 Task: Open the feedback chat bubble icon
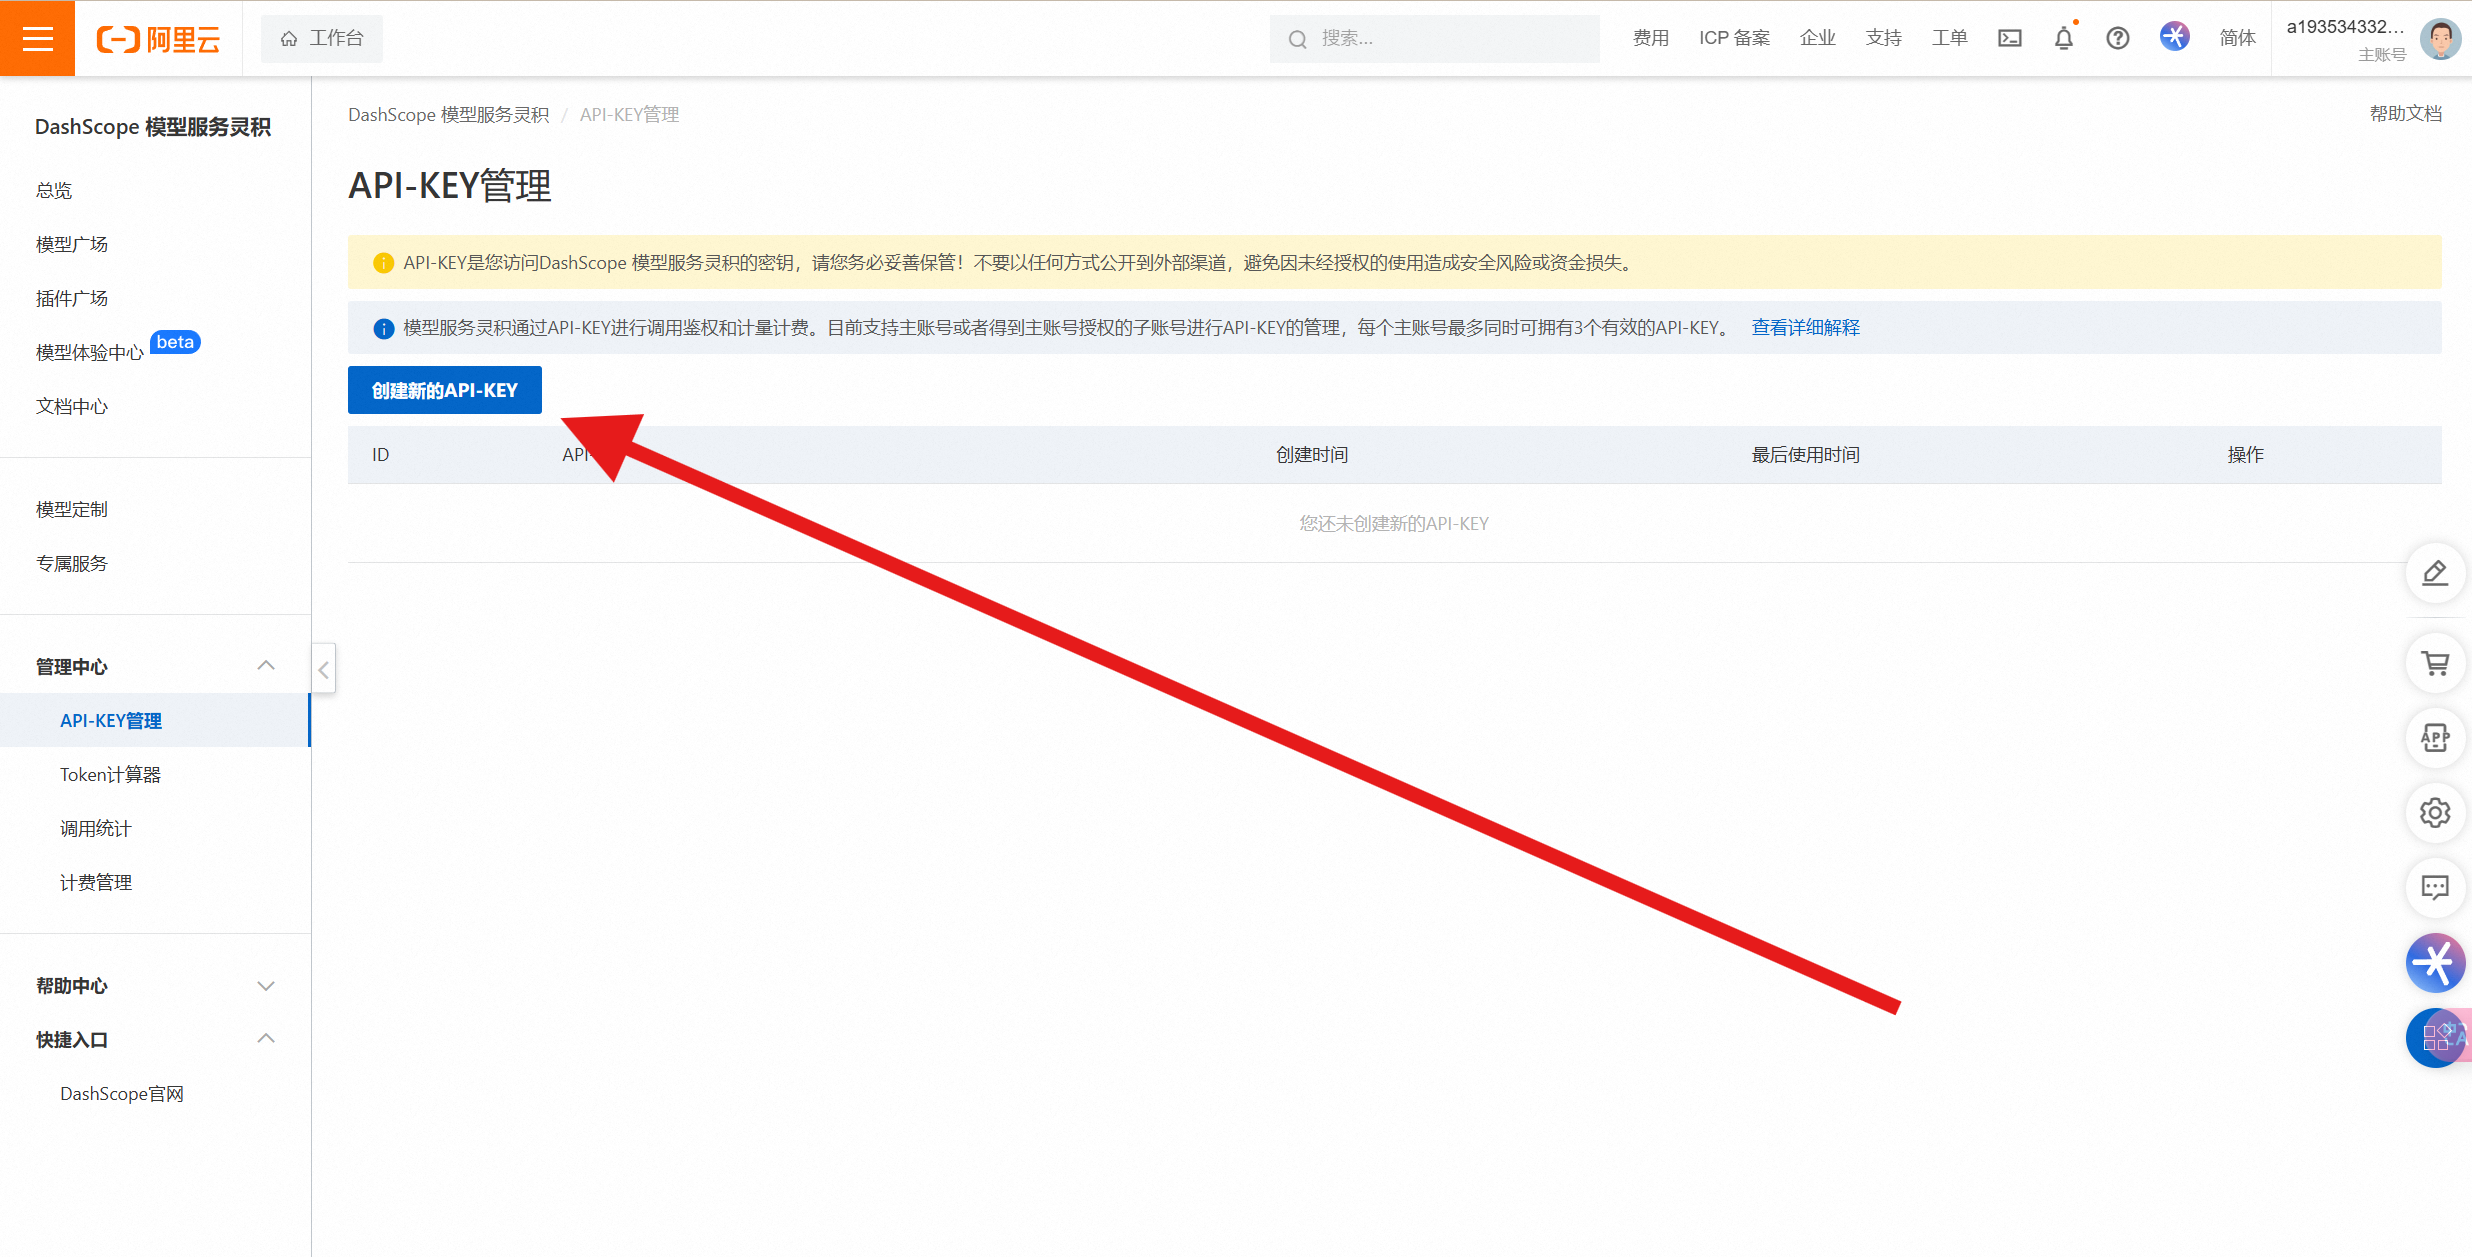pos(2435,887)
